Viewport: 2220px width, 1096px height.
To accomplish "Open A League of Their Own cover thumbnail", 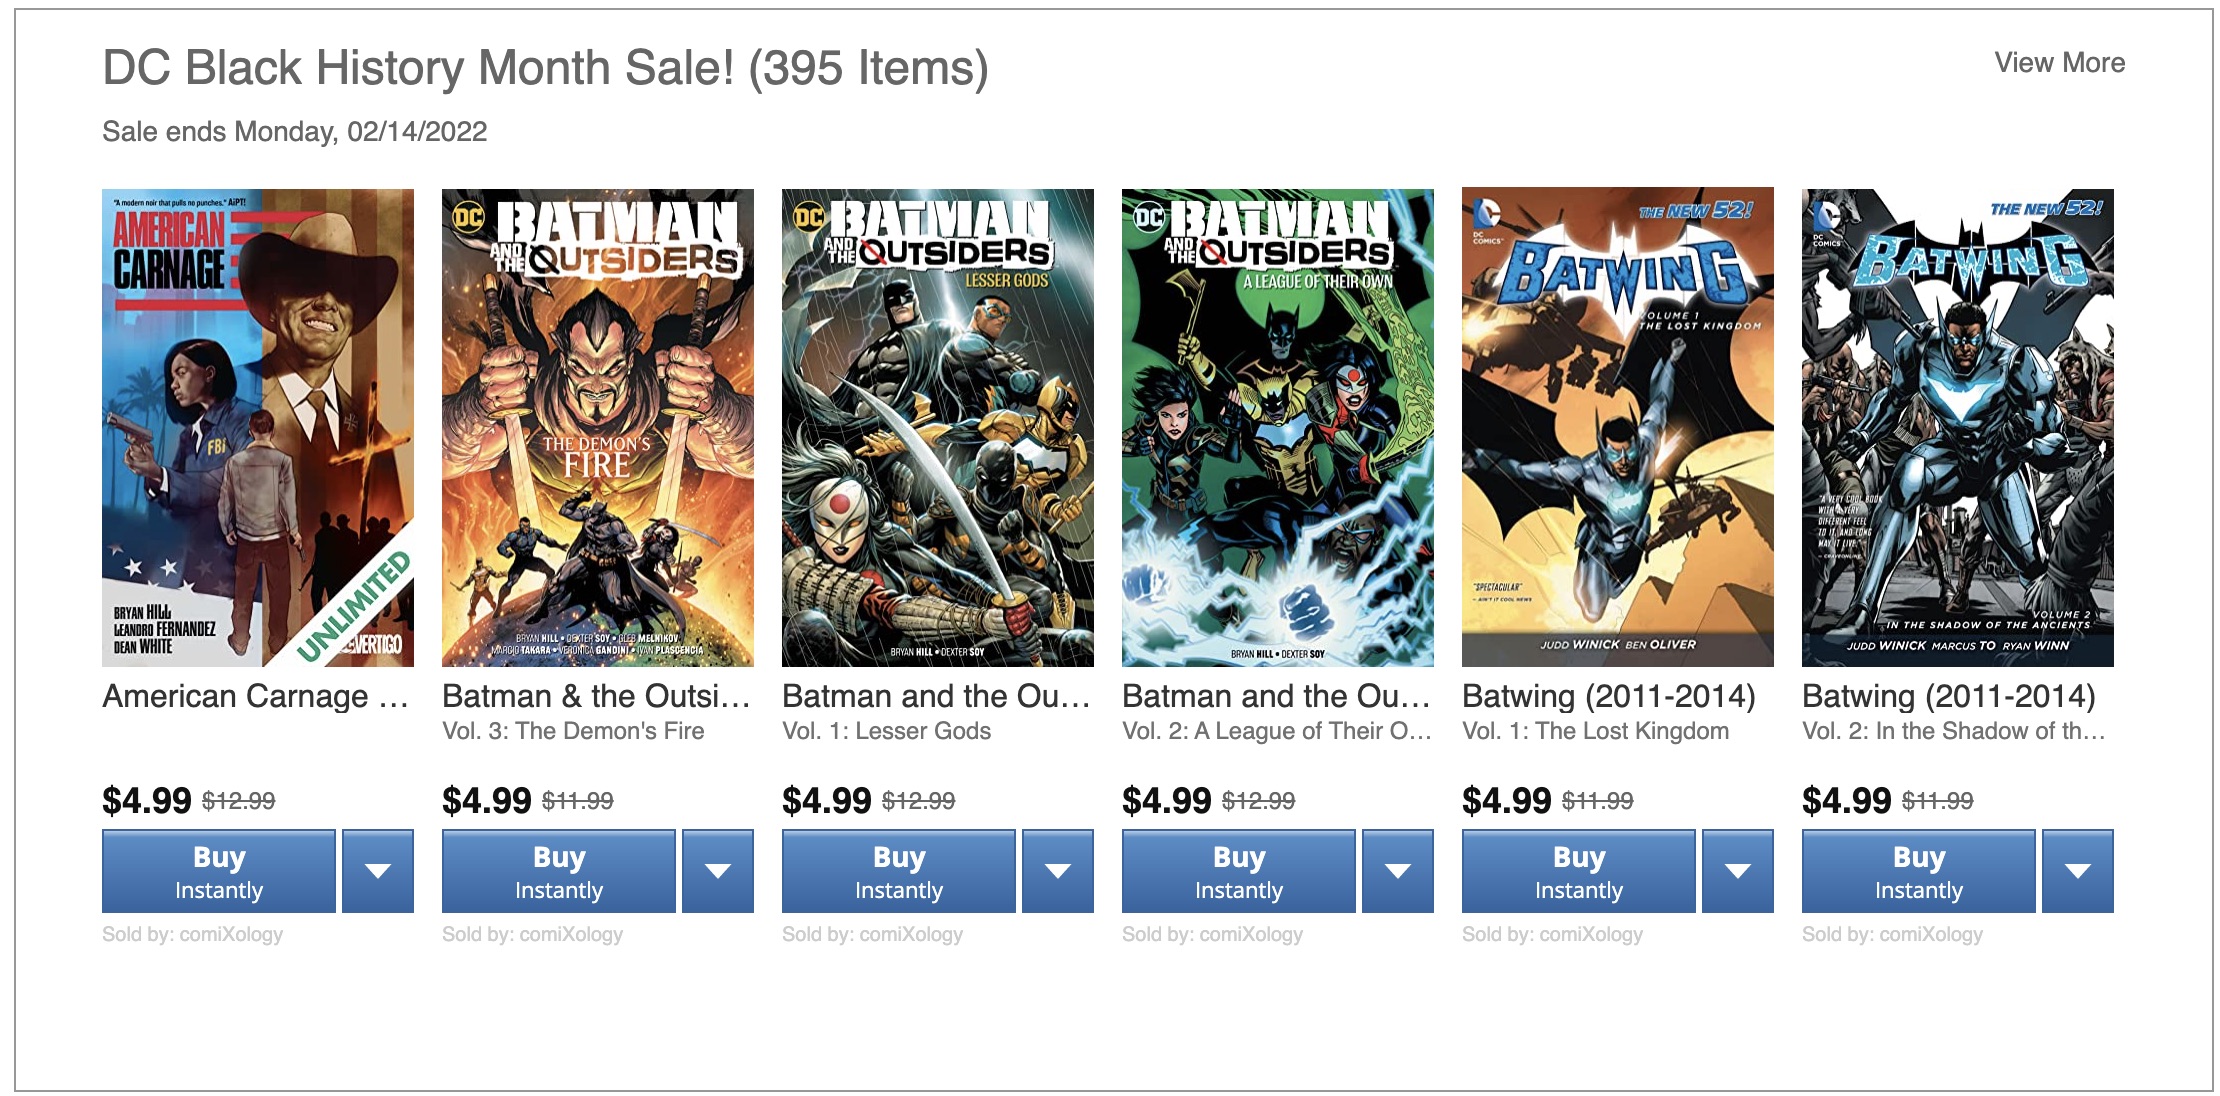I will (x=1278, y=428).
